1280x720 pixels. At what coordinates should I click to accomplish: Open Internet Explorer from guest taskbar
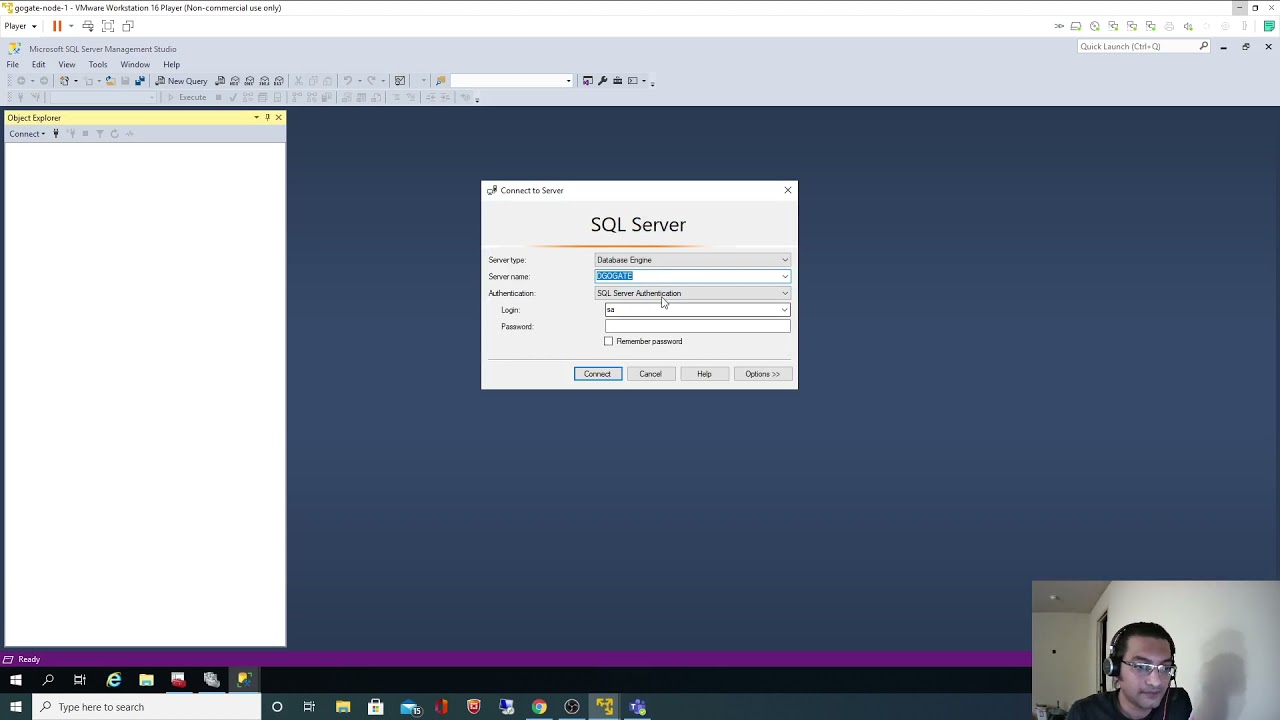(114, 680)
